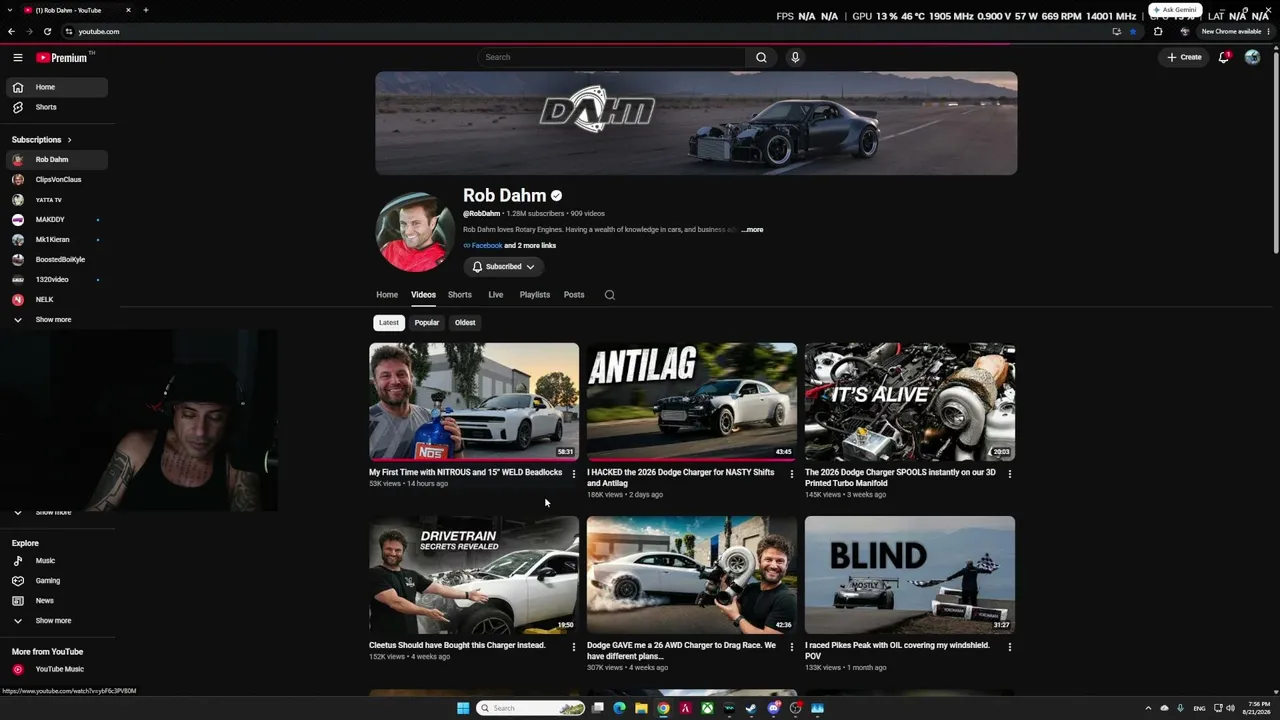
Task: Open a new browser tab
Action: click(146, 10)
